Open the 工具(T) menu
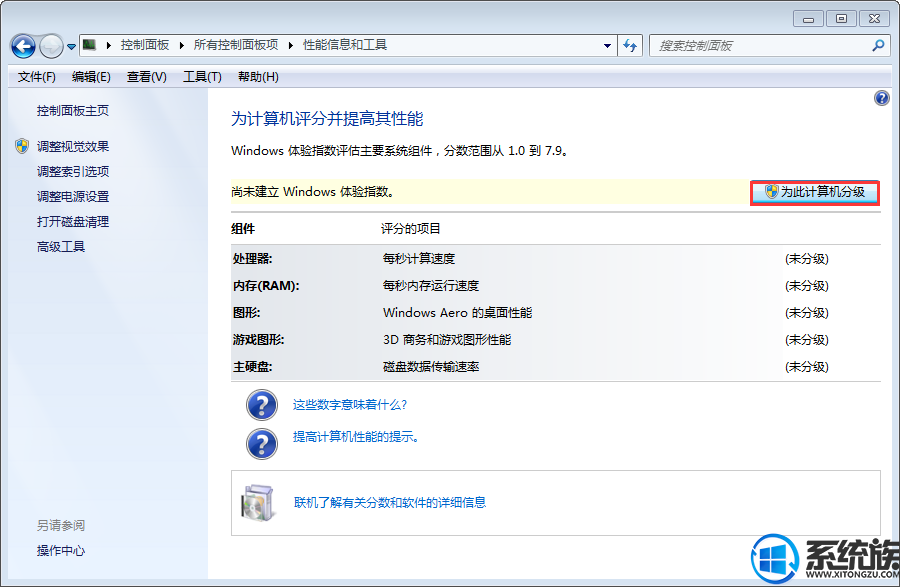Image resolution: width=900 pixels, height=587 pixels. point(202,77)
